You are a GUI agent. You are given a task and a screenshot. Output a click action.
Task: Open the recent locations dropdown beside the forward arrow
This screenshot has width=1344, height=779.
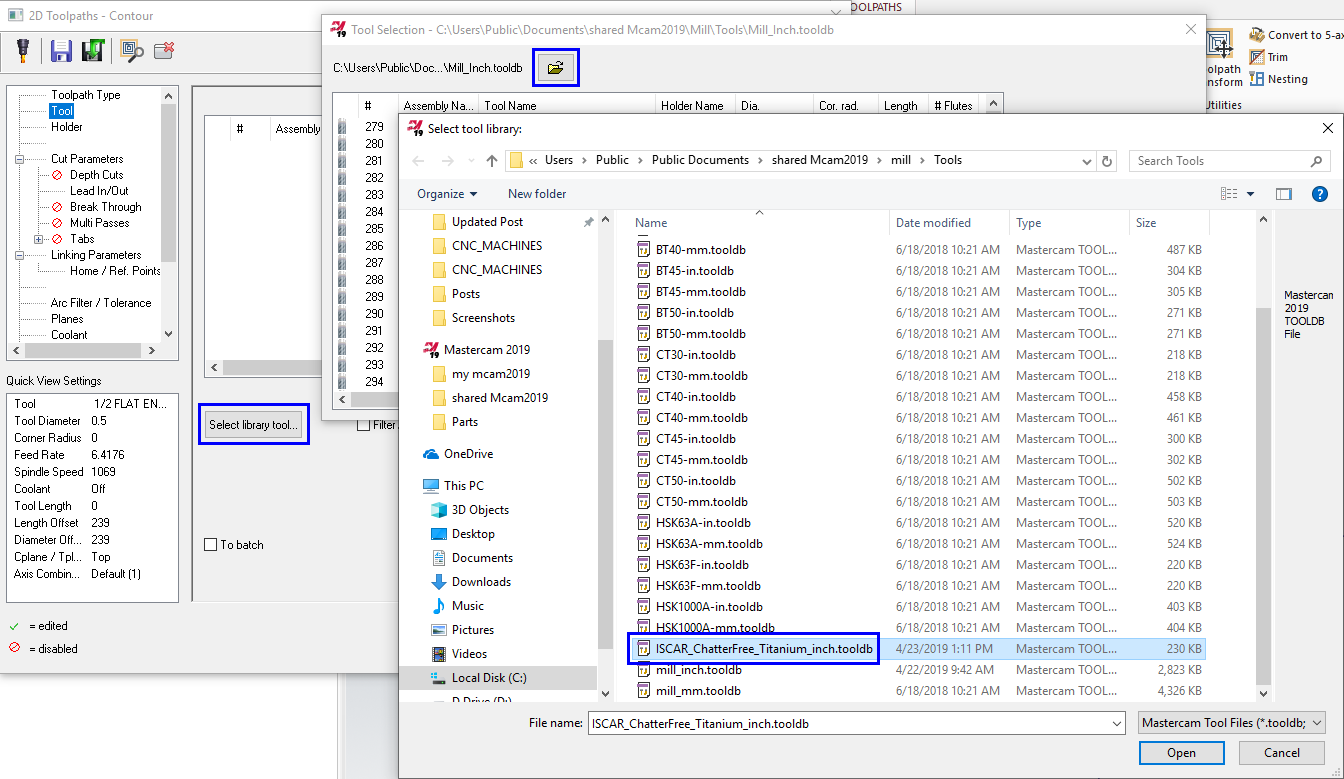click(x=469, y=161)
